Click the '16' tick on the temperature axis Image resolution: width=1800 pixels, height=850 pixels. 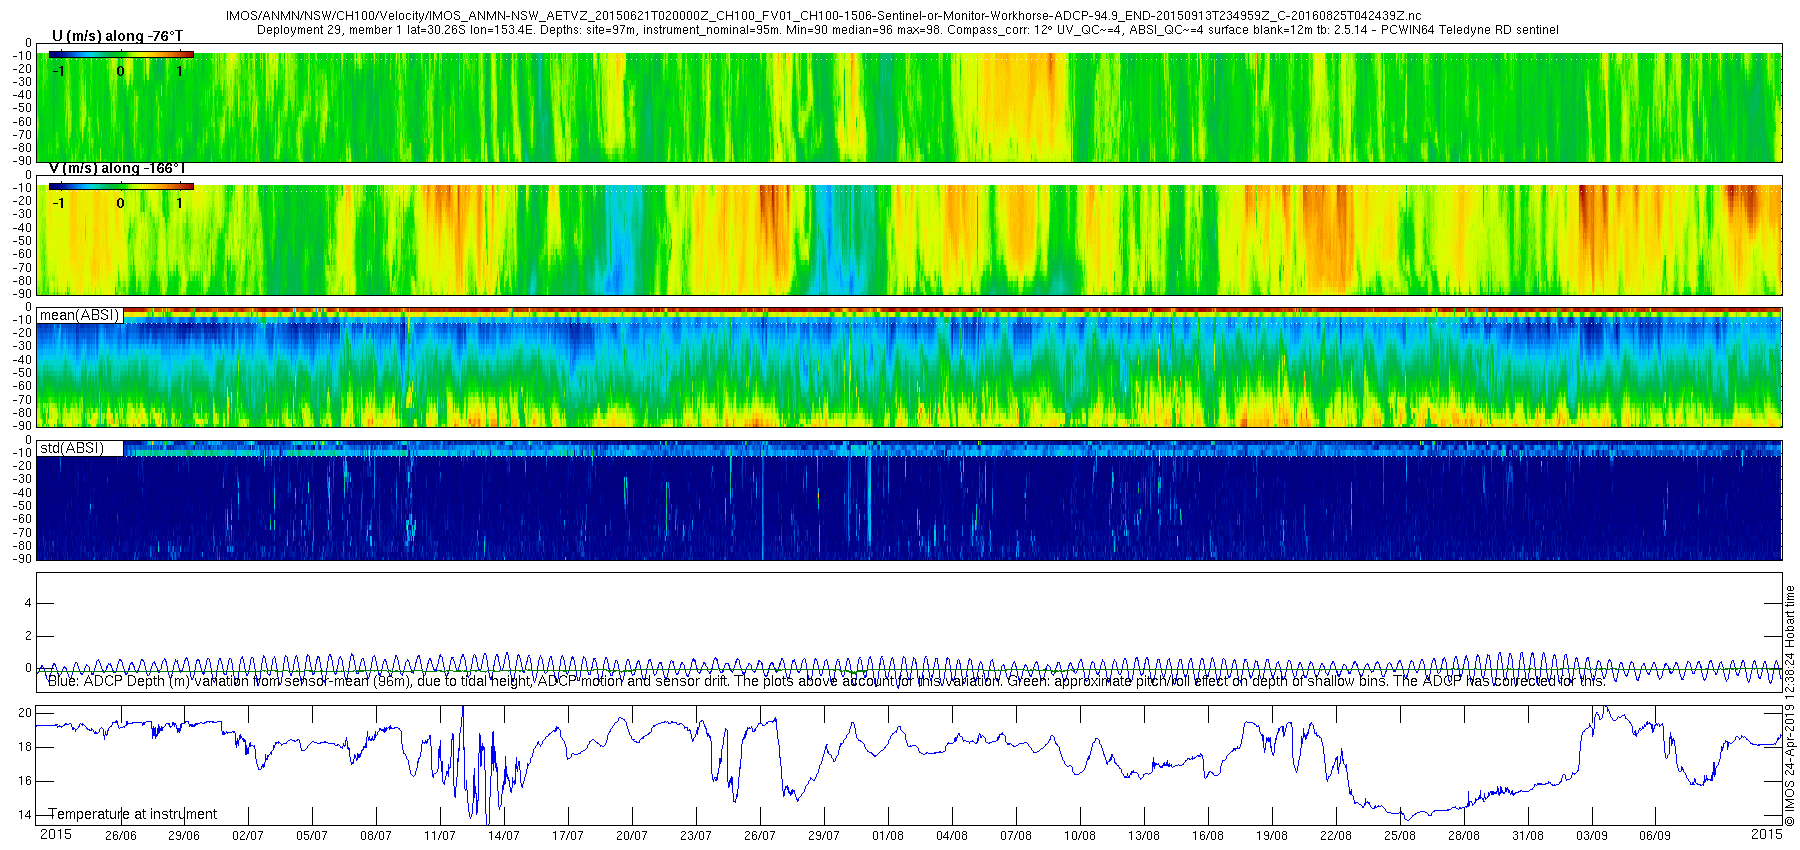pyautogui.click(x=26, y=781)
